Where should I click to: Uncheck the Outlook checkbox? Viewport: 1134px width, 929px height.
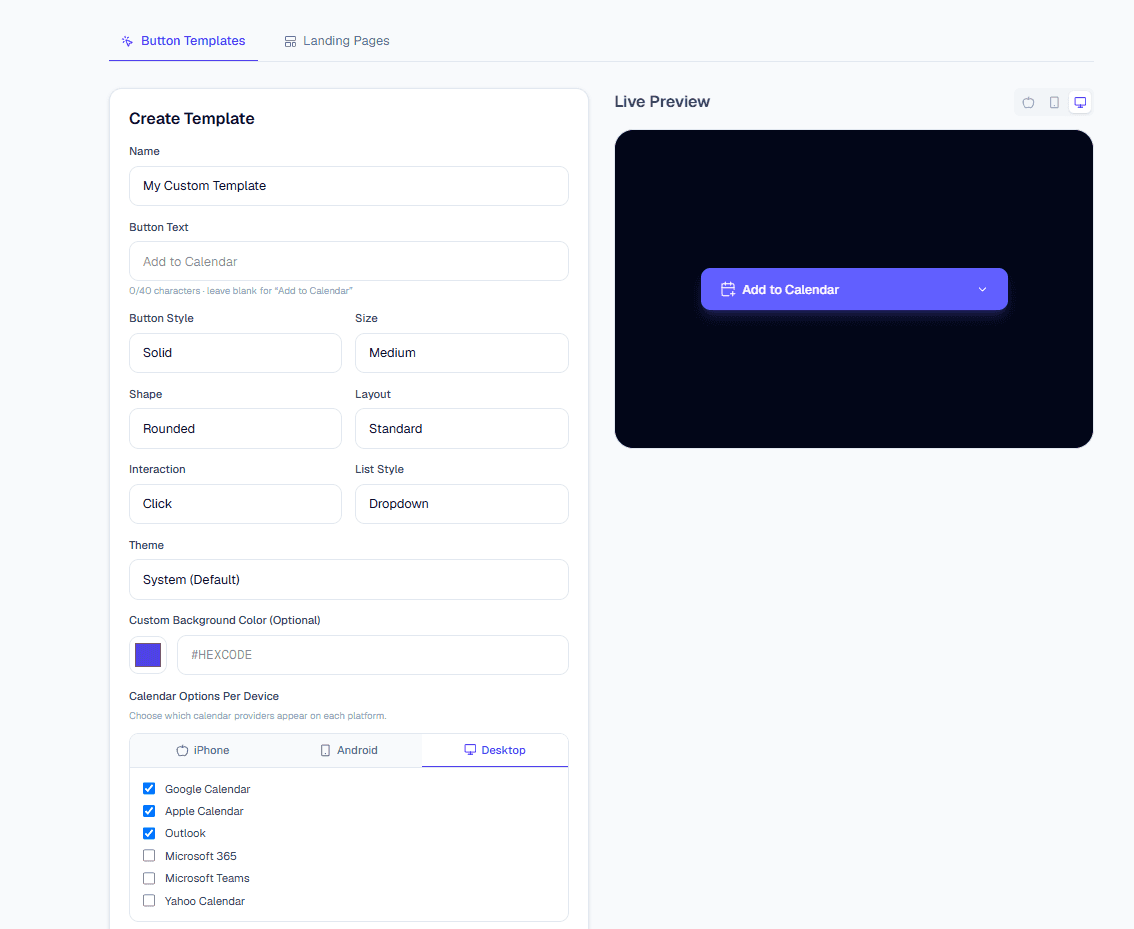click(x=149, y=834)
